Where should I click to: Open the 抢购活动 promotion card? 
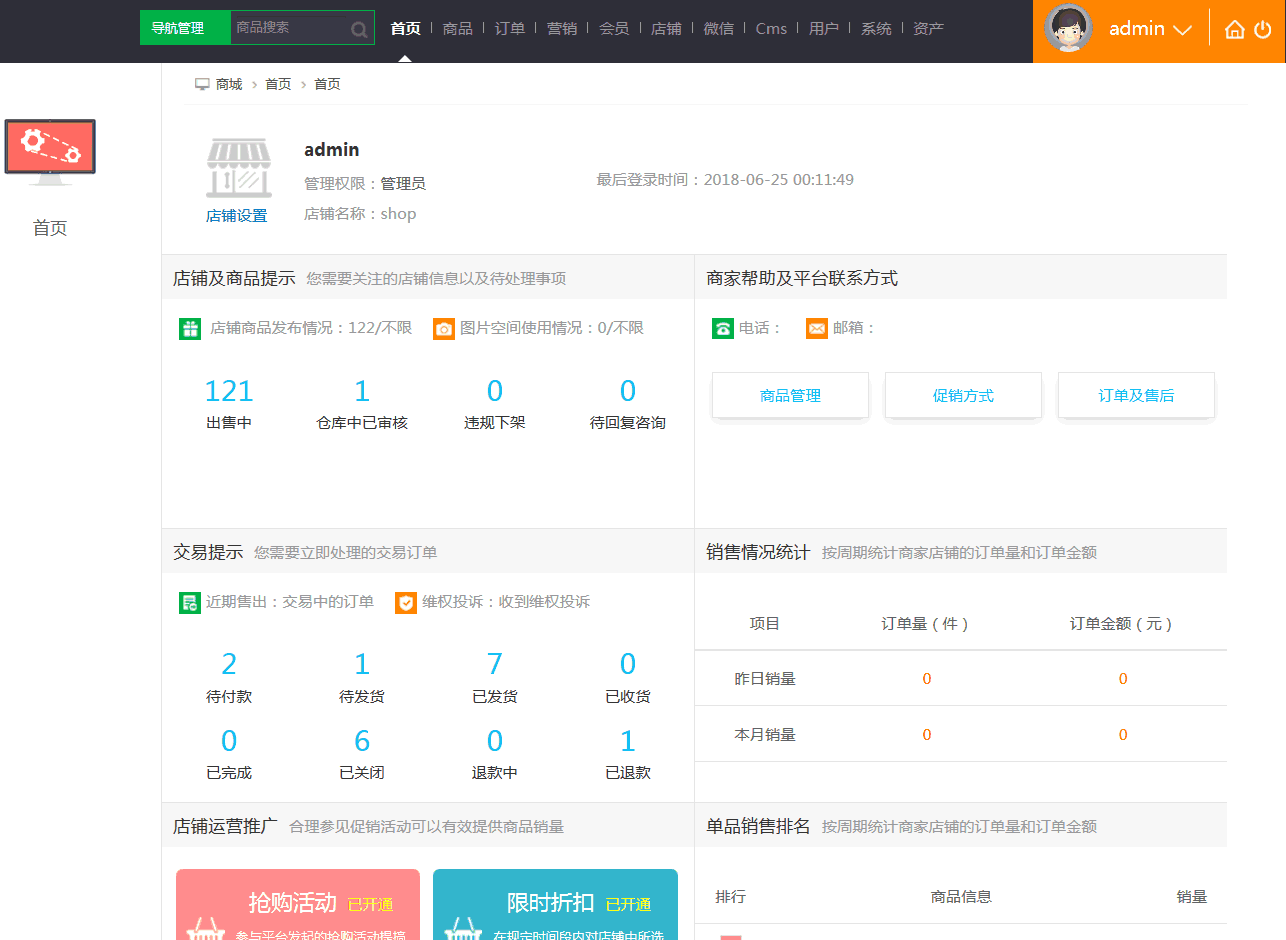tap(297, 904)
